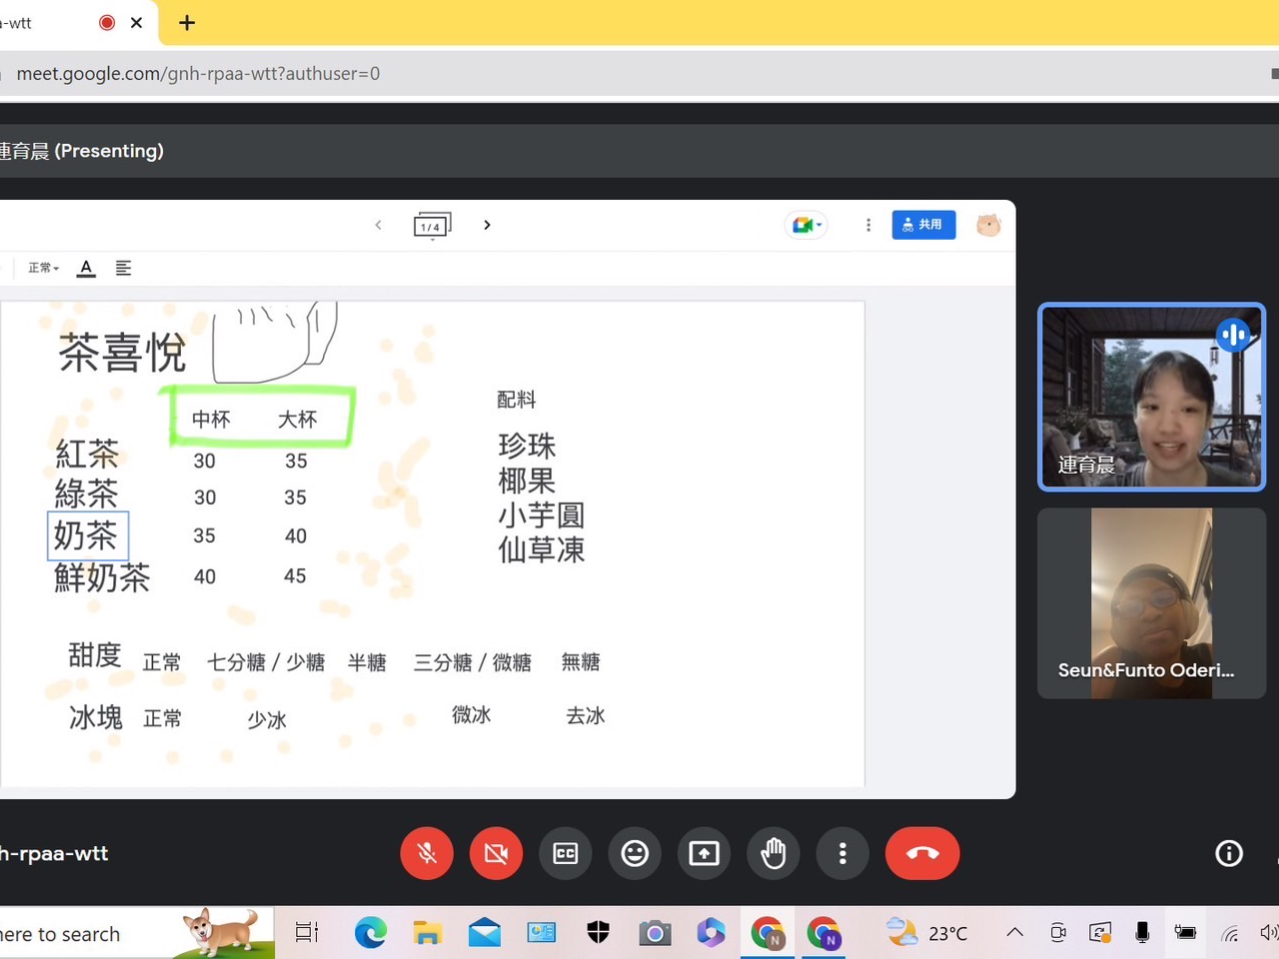Expand the 正常 text style dropdown
Image resolution: width=1279 pixels, height=959 pixels.
pyautogui.click(x=43, y=268)
